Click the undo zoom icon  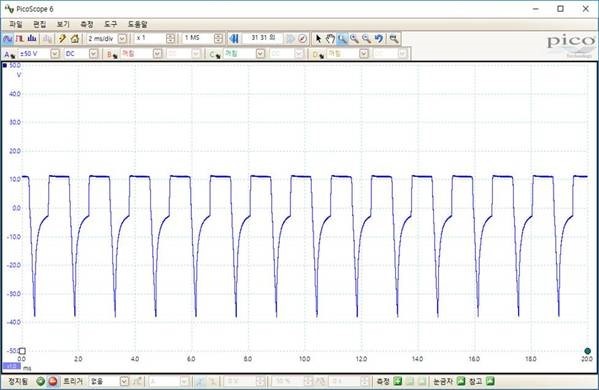pos(378,39)
